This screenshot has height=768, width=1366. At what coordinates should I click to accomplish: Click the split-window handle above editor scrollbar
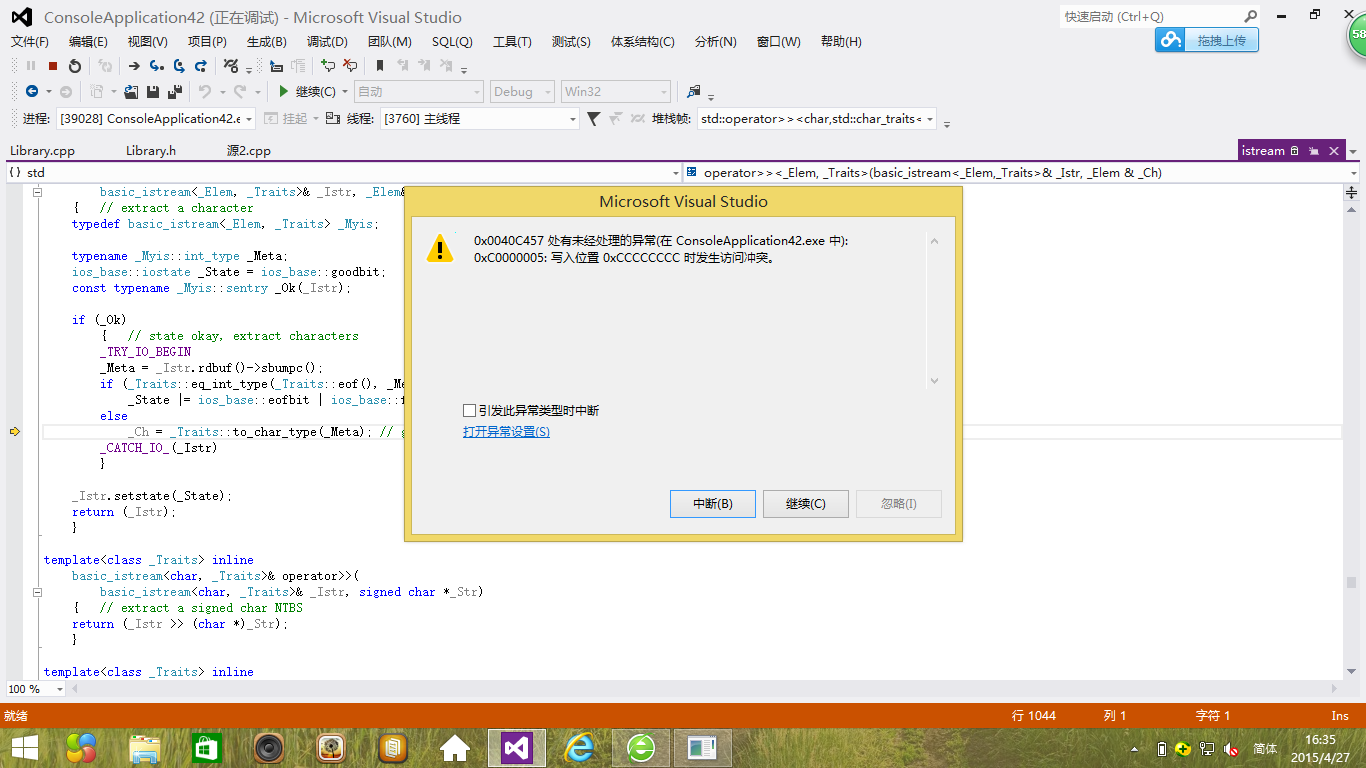1352,192
